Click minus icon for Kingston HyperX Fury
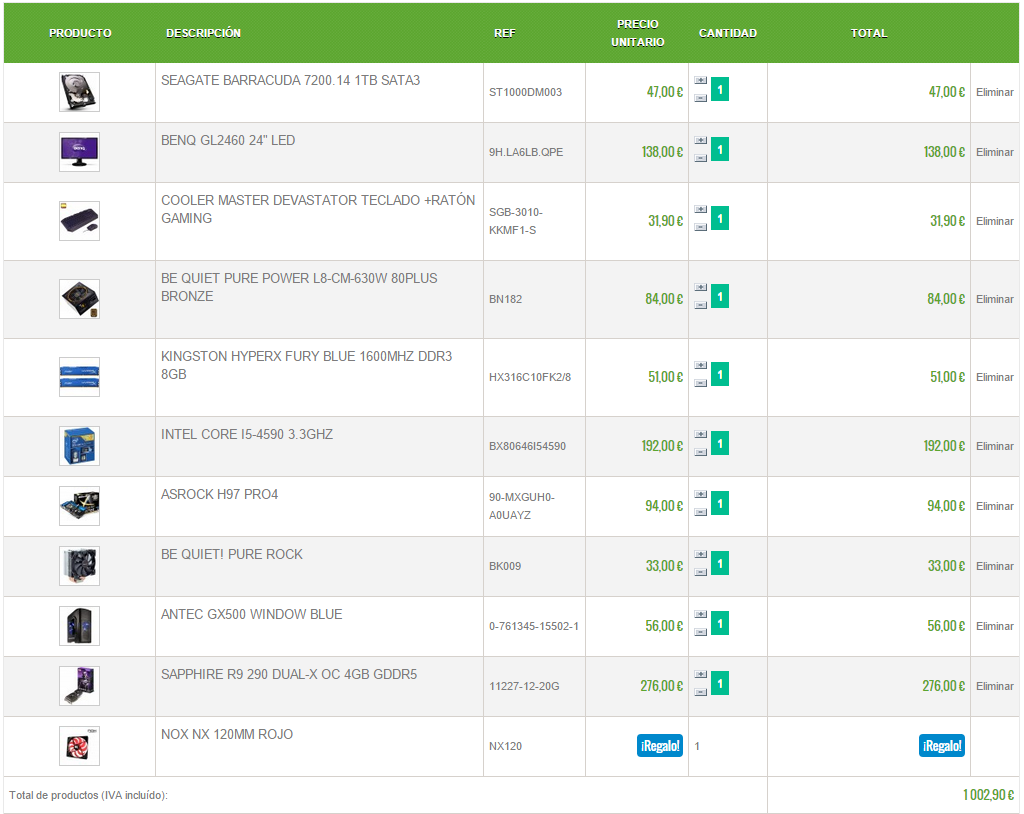The width and height of the screenshot is (1024, 814). click(700, 383)
